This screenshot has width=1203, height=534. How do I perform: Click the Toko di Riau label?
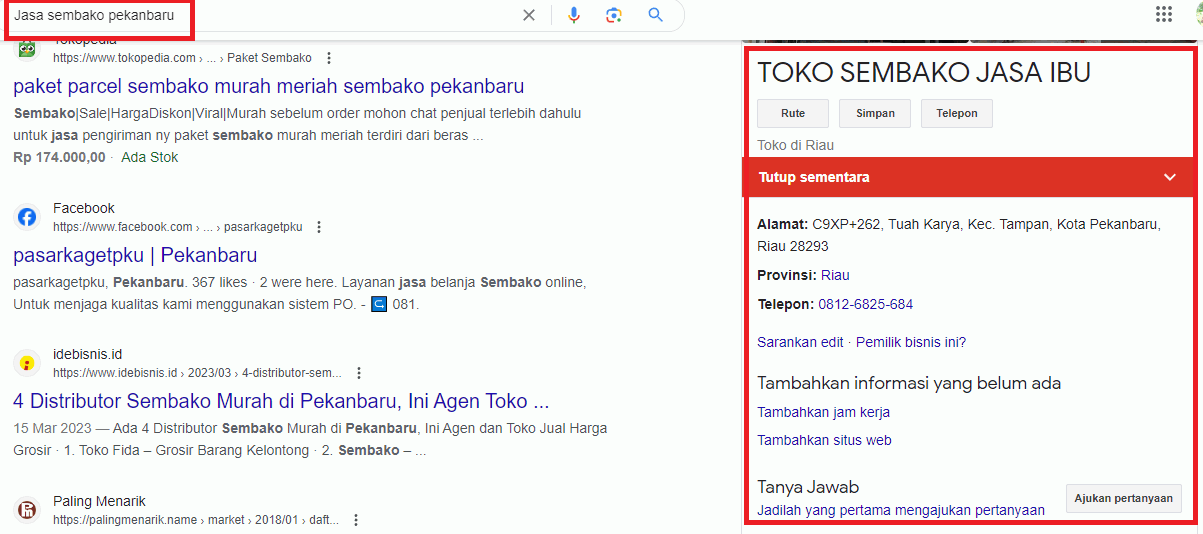[x=796, y=145]
